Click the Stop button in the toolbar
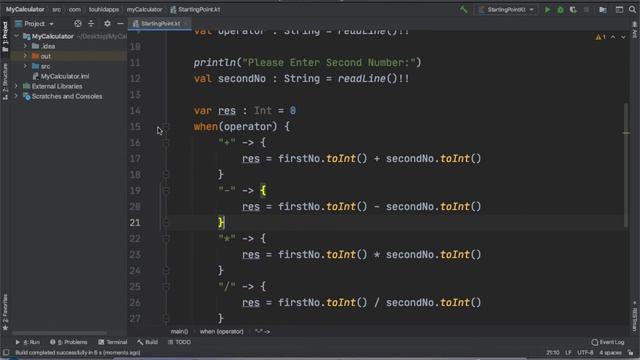 click(587, 9)
